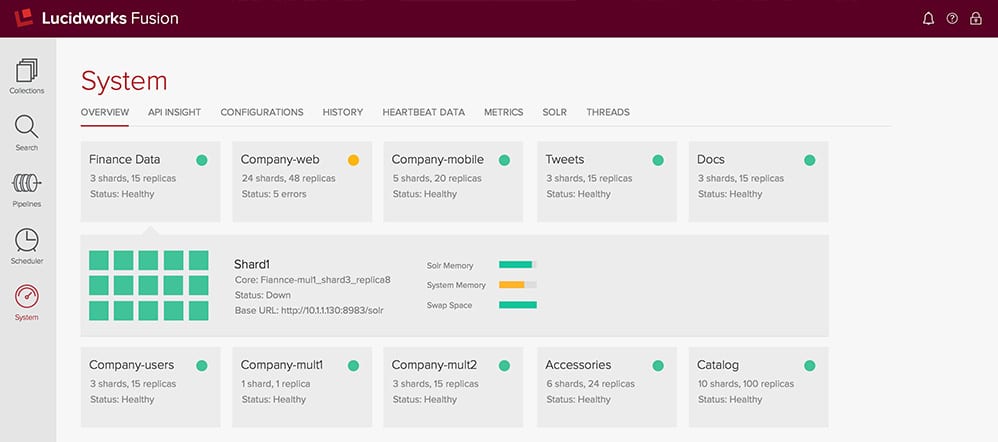Click Accessories green status dot
Viewport: 998px width, 442px height.
pos(658,366)
